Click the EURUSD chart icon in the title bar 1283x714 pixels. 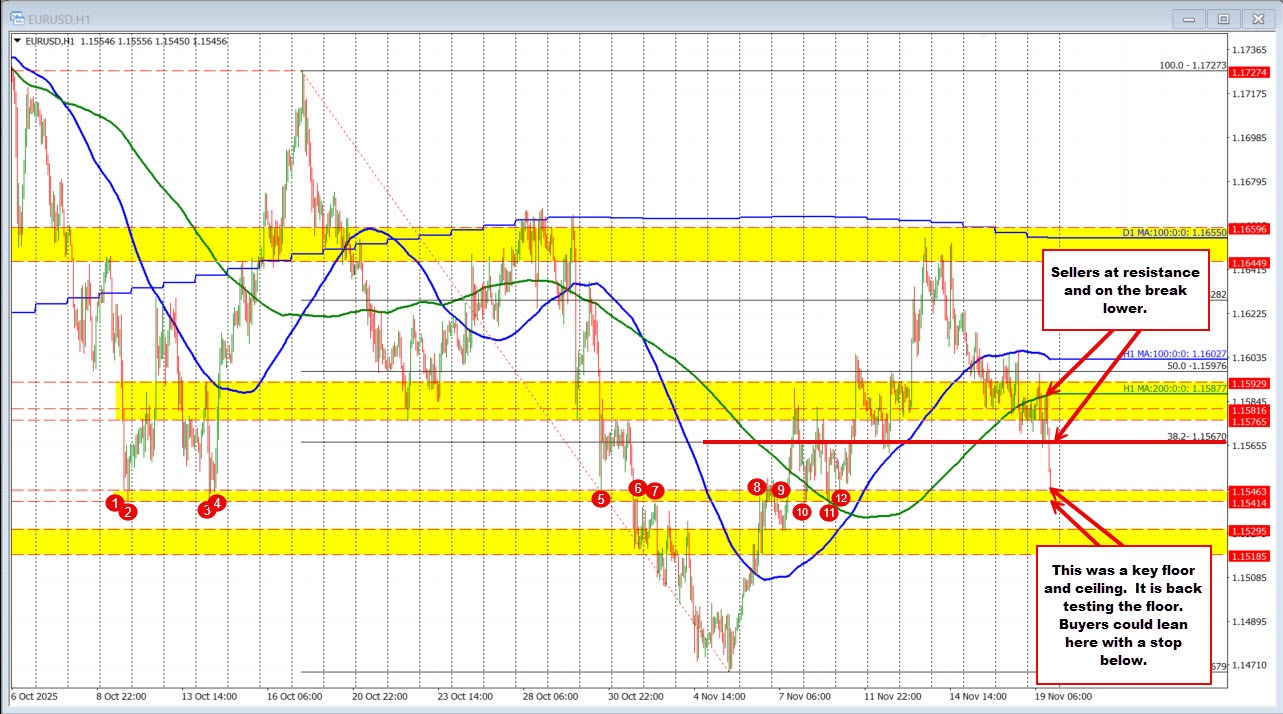(x=18, y=17)
